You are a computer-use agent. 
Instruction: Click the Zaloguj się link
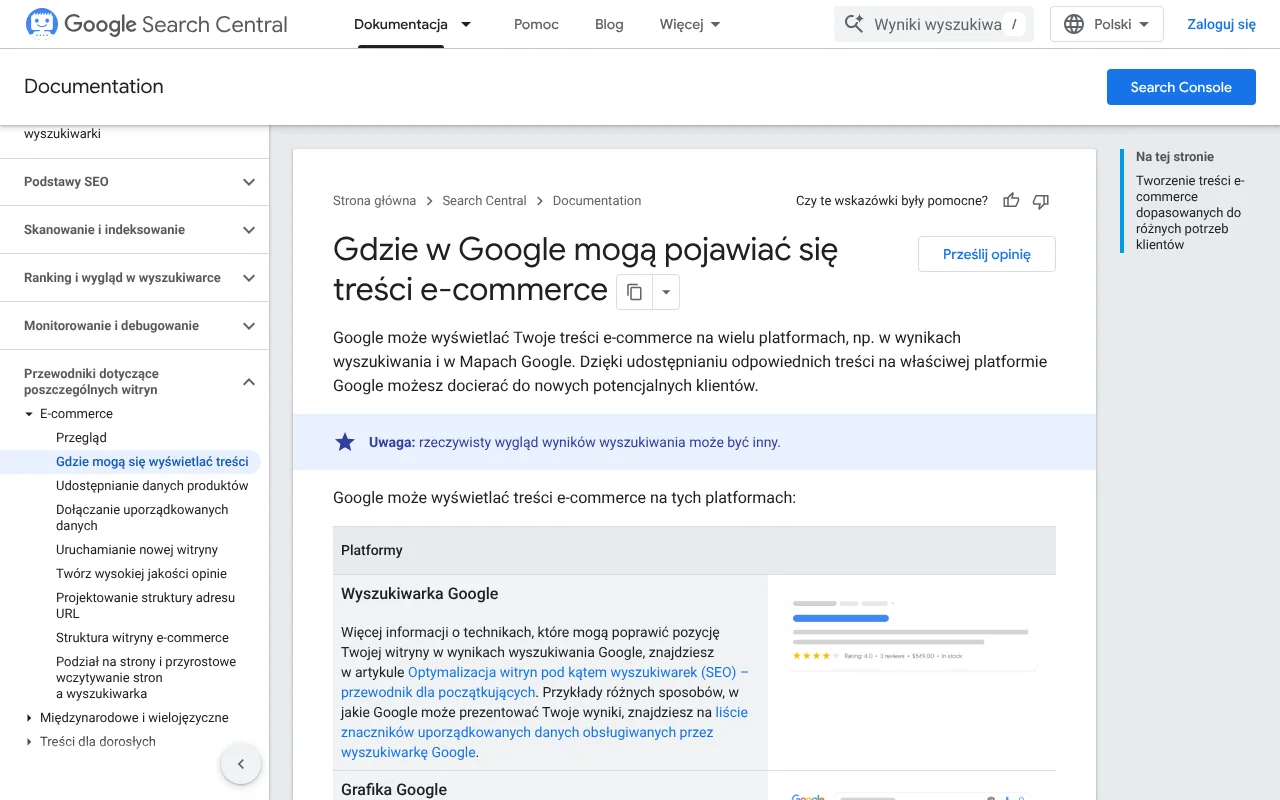(1221, 24)
